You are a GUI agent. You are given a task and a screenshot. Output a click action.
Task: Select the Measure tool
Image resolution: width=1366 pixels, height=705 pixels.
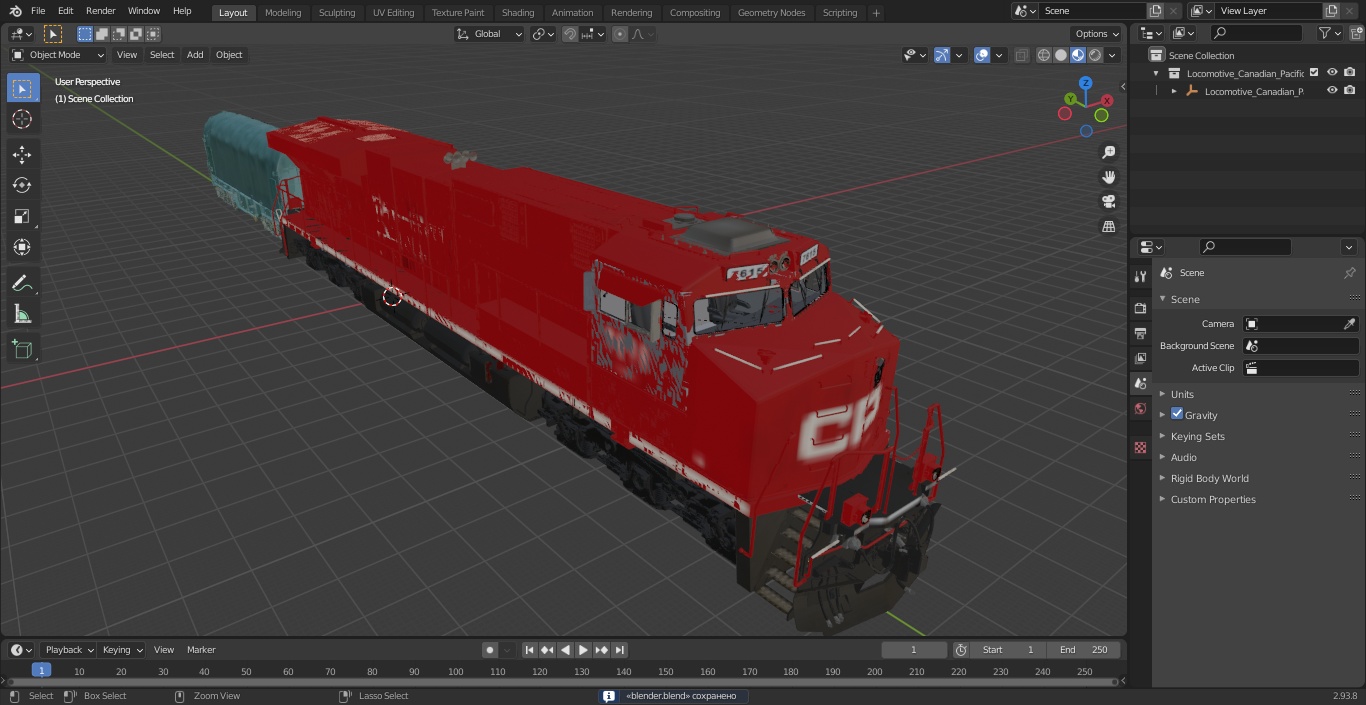(22, 315)
